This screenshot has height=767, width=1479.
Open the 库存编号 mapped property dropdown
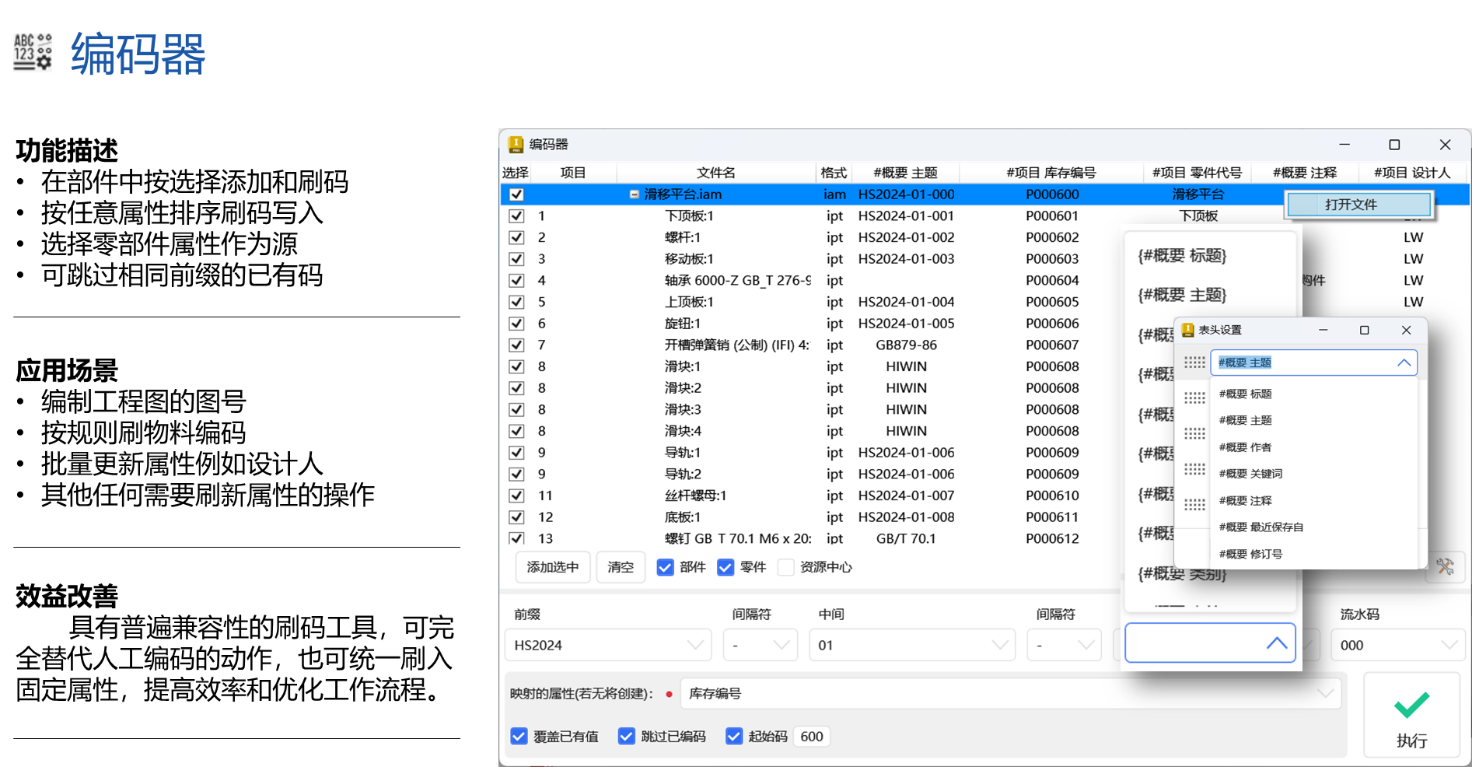1008,693
